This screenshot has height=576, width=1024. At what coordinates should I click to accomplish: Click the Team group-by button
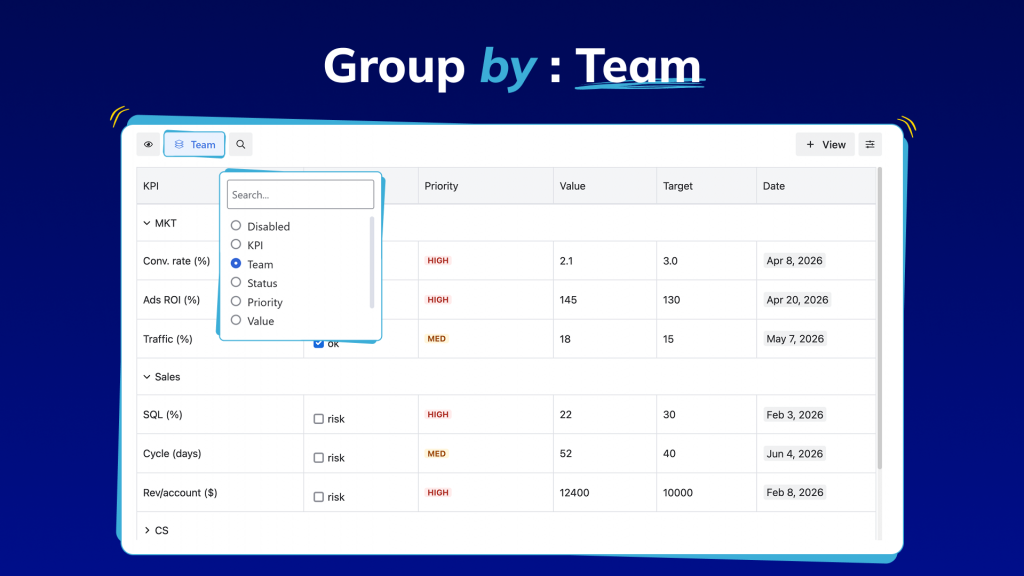click(x=195, y=145)
